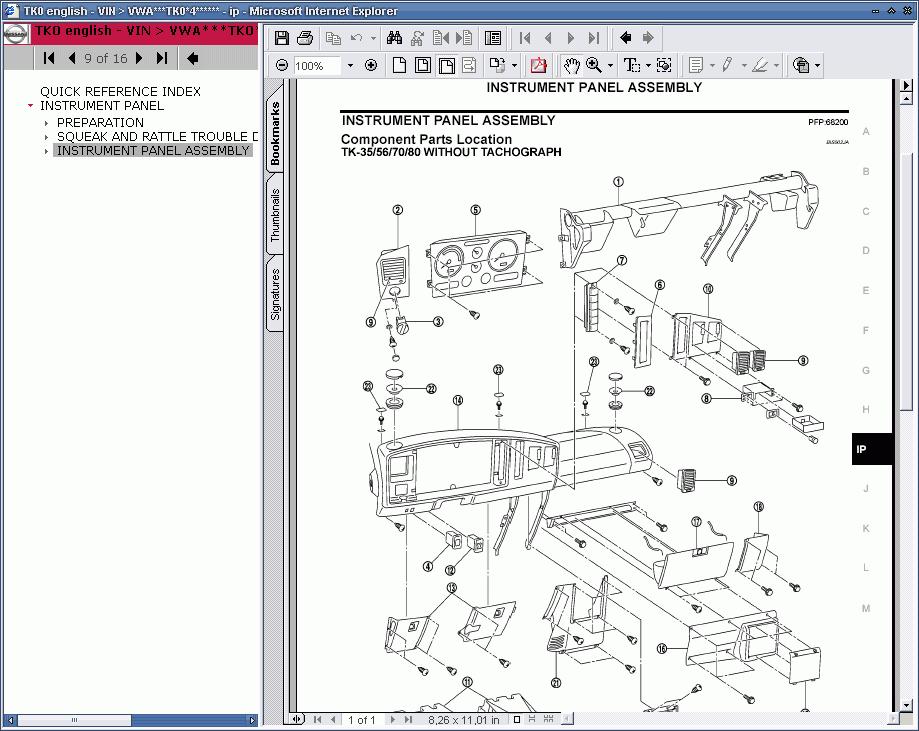Click the rotate view icon
The width and height of the screenshot is (919, 731).
(497, 65)
